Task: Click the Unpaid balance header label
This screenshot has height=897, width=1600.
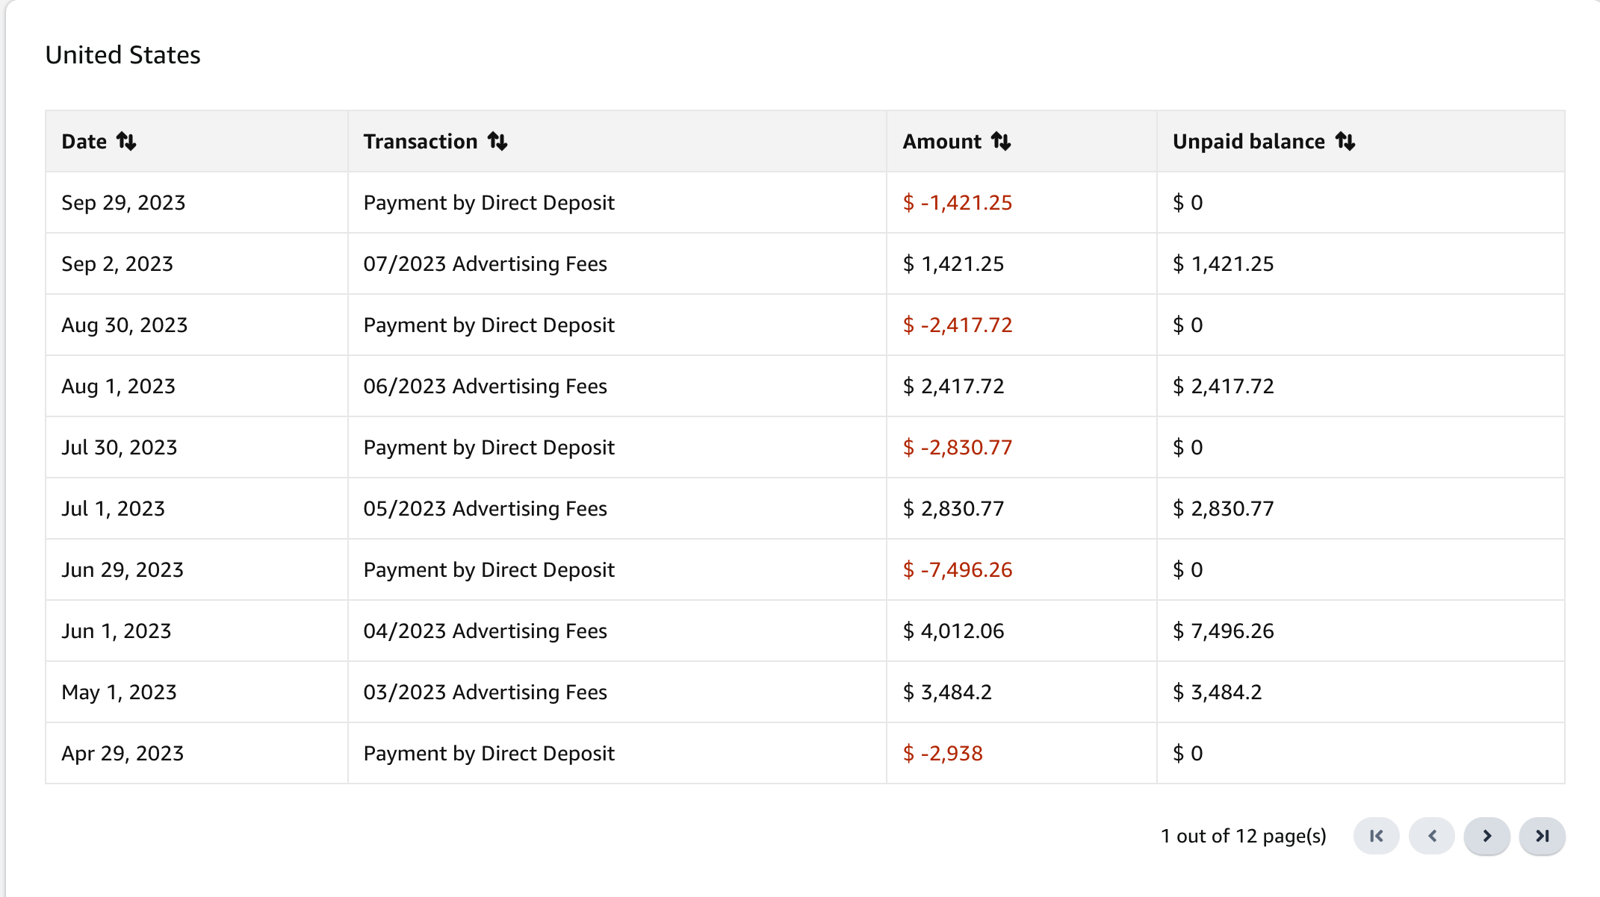Action: (1249, 141)
